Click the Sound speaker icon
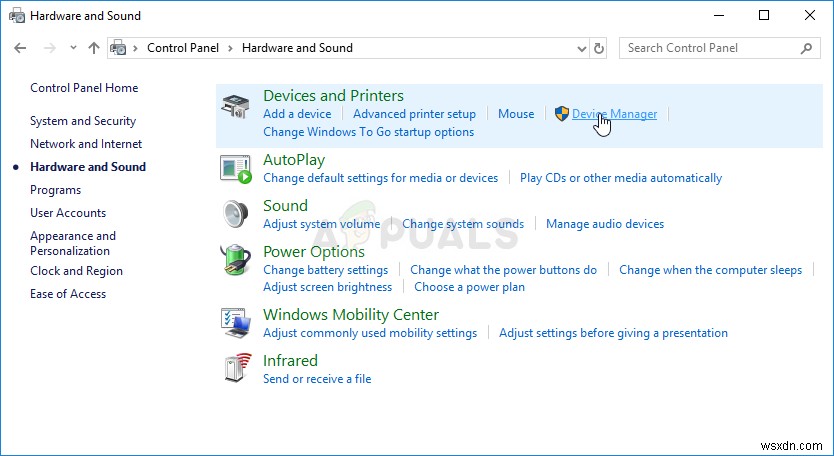Viewport: 834px width, 456px height. (x=236, y=215)
